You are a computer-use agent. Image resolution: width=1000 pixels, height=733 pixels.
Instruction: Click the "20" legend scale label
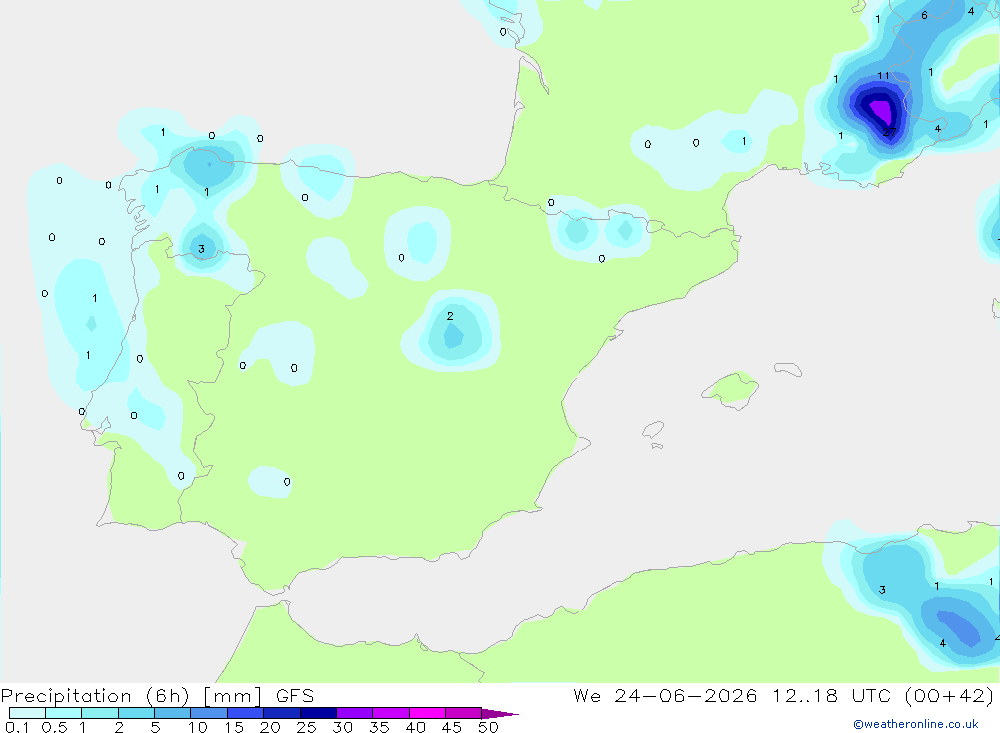pos(270,727)
